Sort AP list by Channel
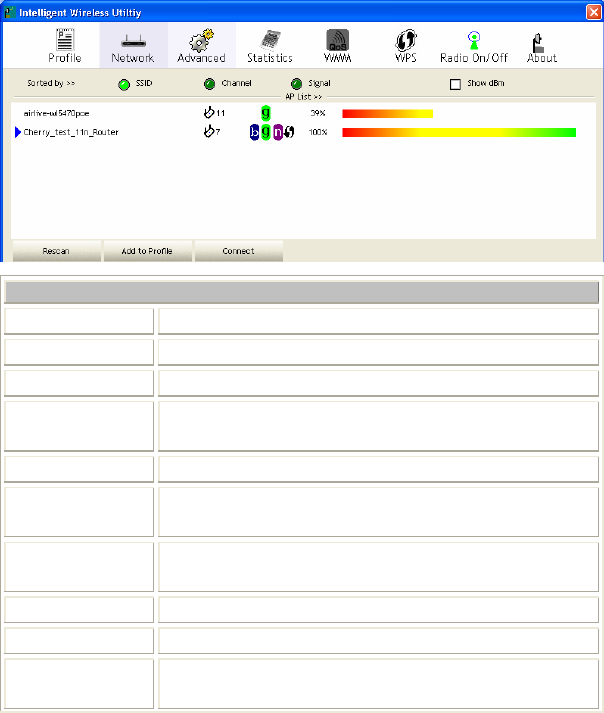This screenshot has width=604, height=713. coord(209,84)
